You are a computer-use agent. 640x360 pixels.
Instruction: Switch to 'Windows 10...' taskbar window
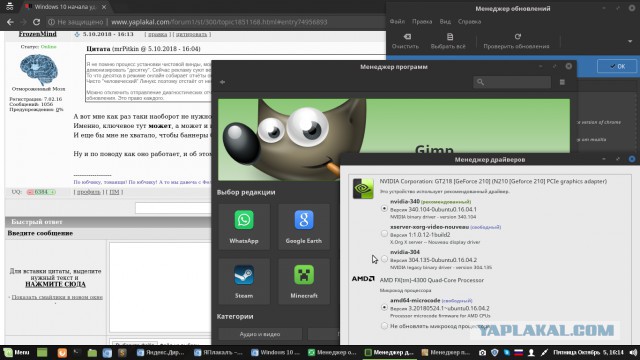point(275,352)
